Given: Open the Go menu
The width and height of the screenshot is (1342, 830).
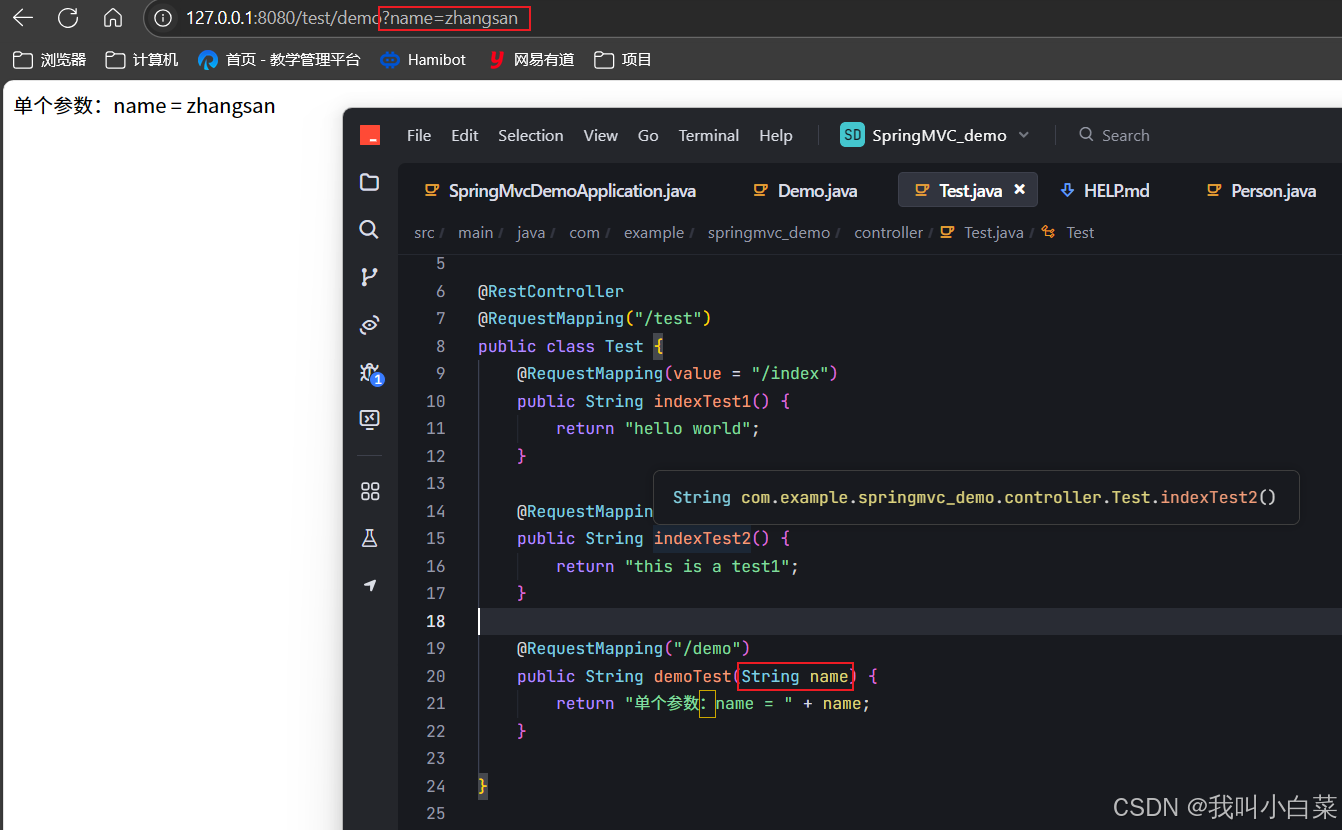Looking at the screenshot, I should pos(648,136).
